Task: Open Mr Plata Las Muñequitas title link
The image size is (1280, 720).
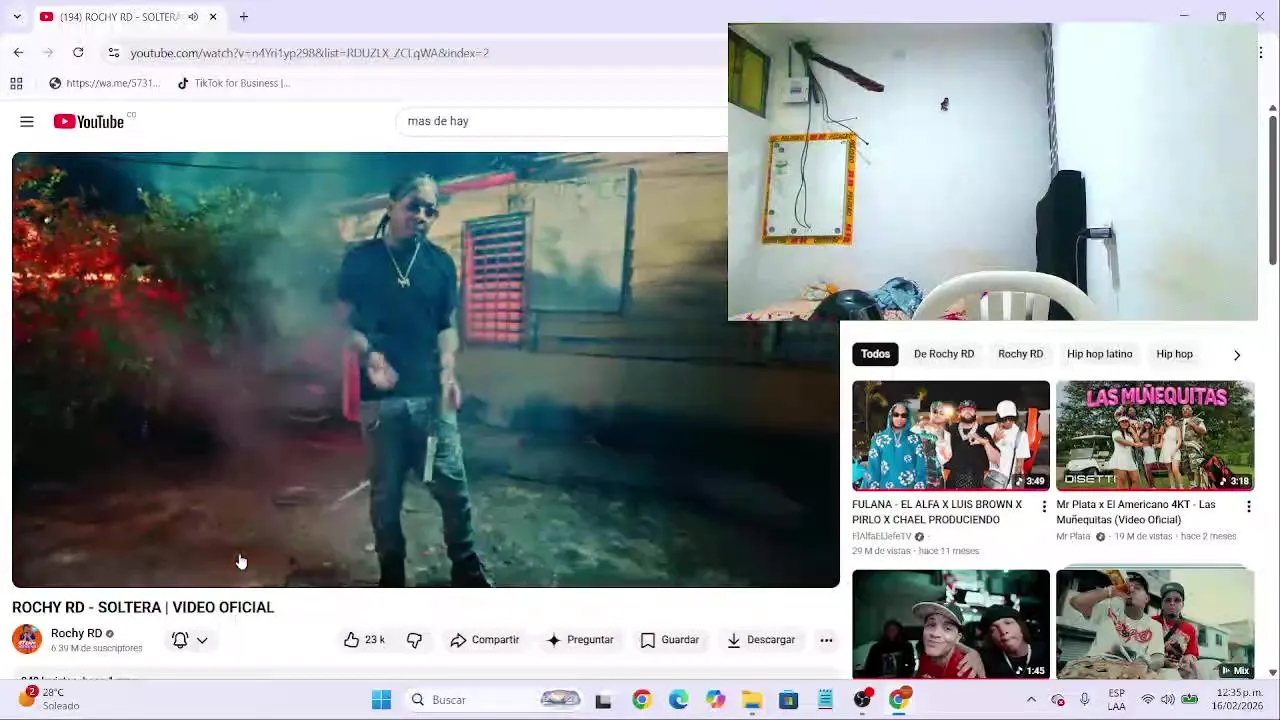Action: pos(1136,512)
